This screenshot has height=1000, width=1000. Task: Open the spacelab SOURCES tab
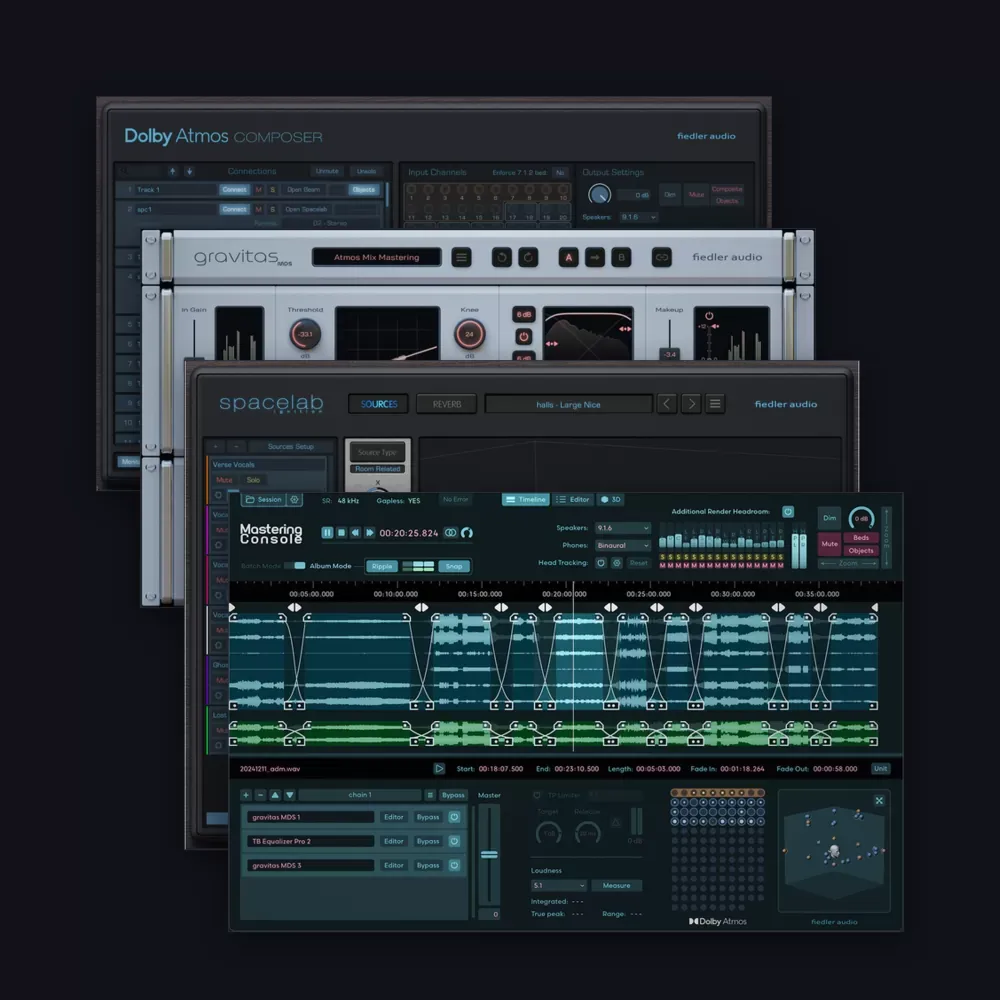pos(379,404)
